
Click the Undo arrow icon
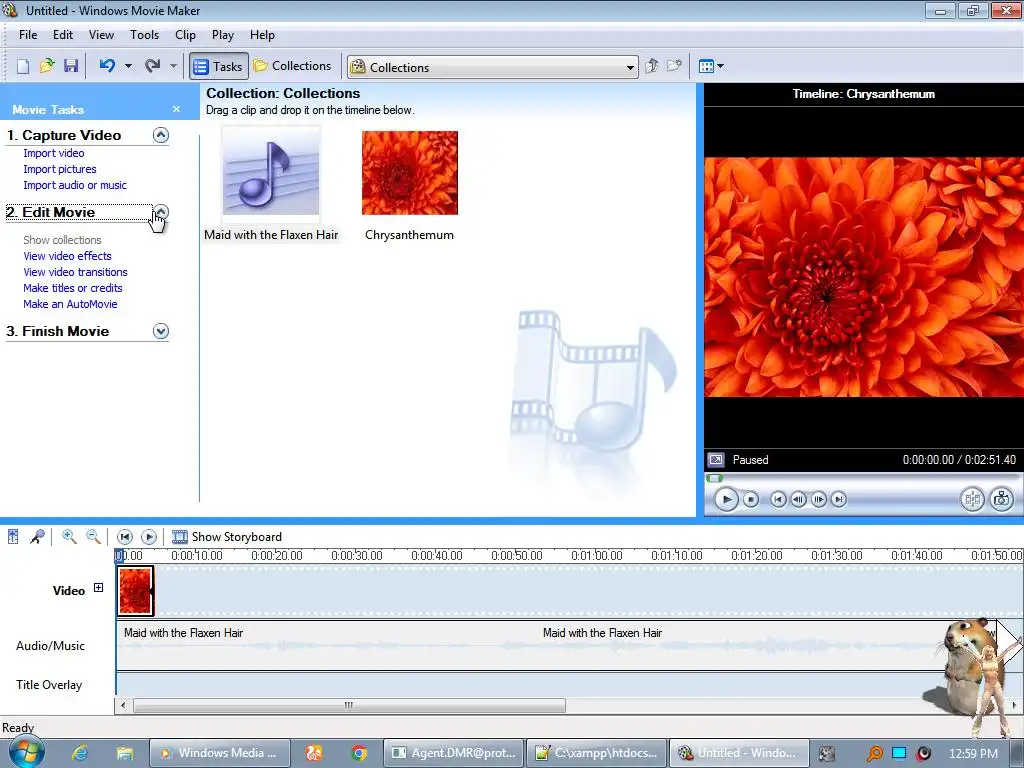coord(108,65)
